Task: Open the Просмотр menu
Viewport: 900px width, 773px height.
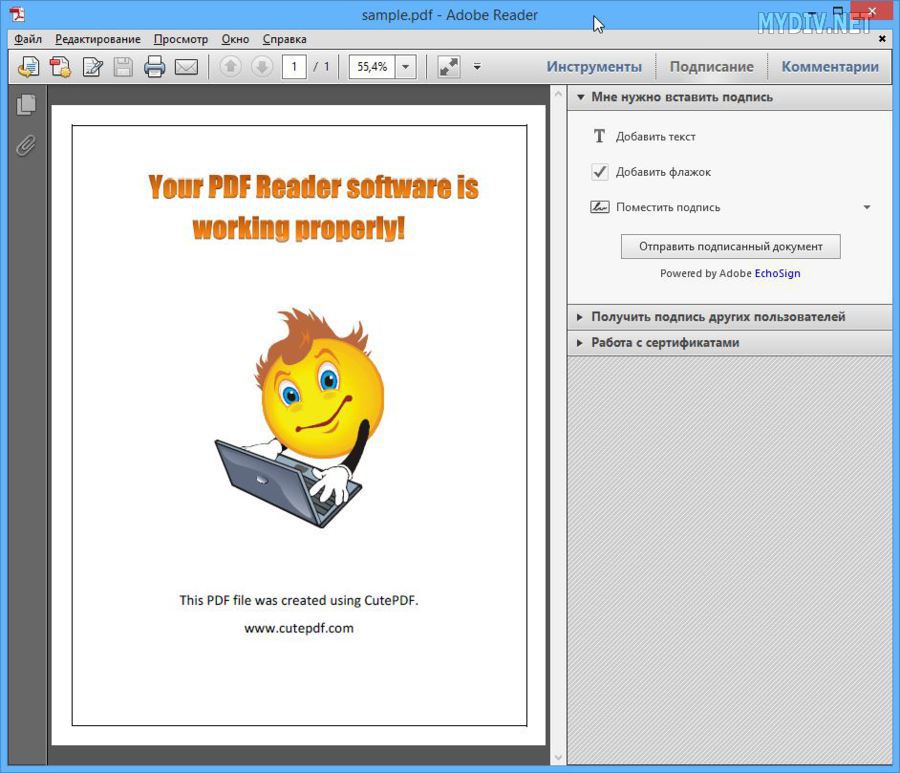Action: click(x=181, y=39)
